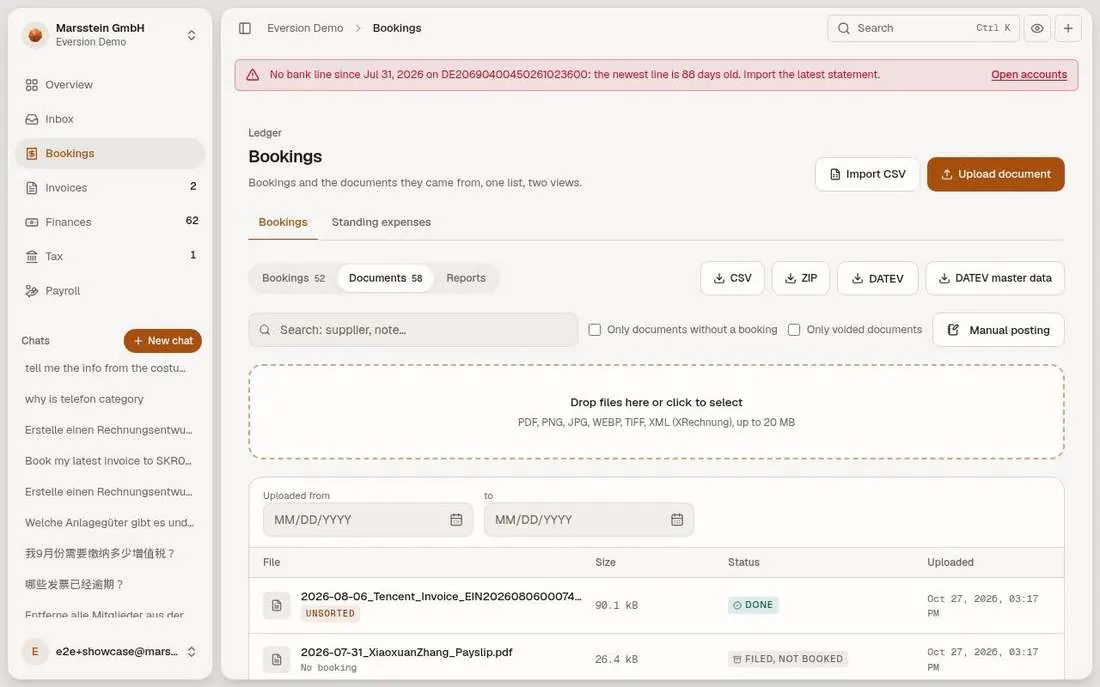The image size is (1100, 687).
Task: Go to Overview in sidebar
Action: (109, 85)
